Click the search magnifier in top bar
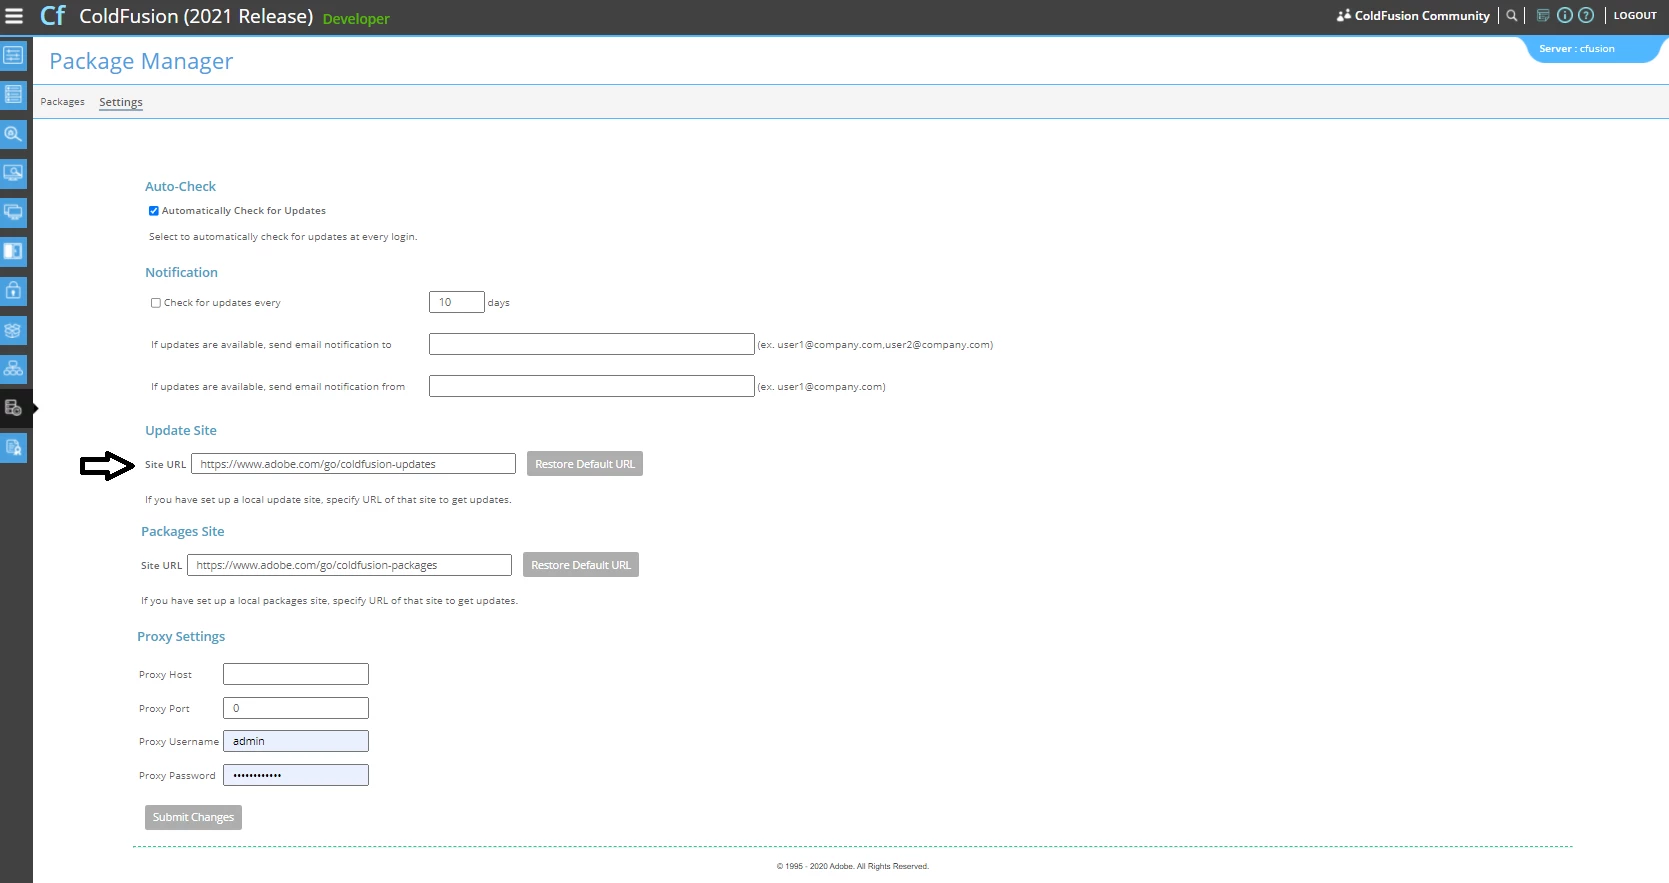 coord(1511,16)
